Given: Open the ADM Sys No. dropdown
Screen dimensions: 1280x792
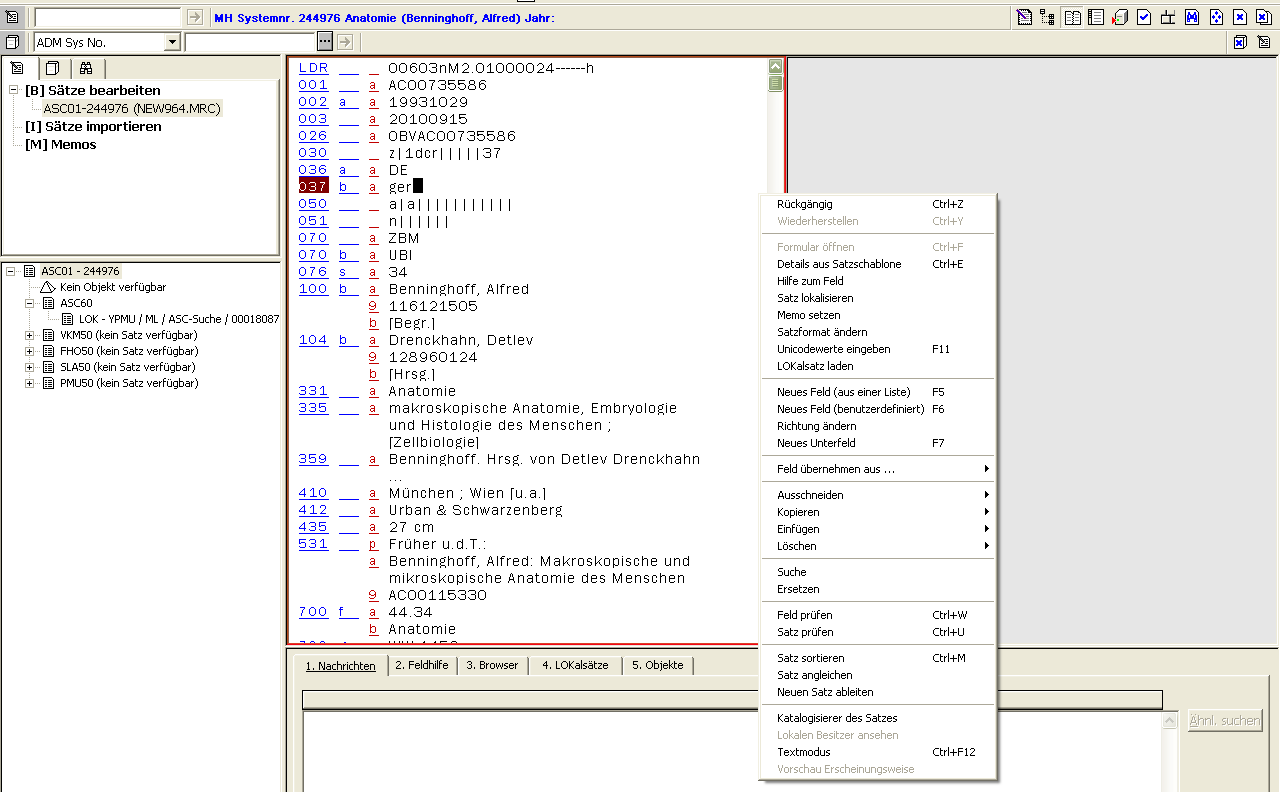Looking at the screenshot, I should click(172, 42).
